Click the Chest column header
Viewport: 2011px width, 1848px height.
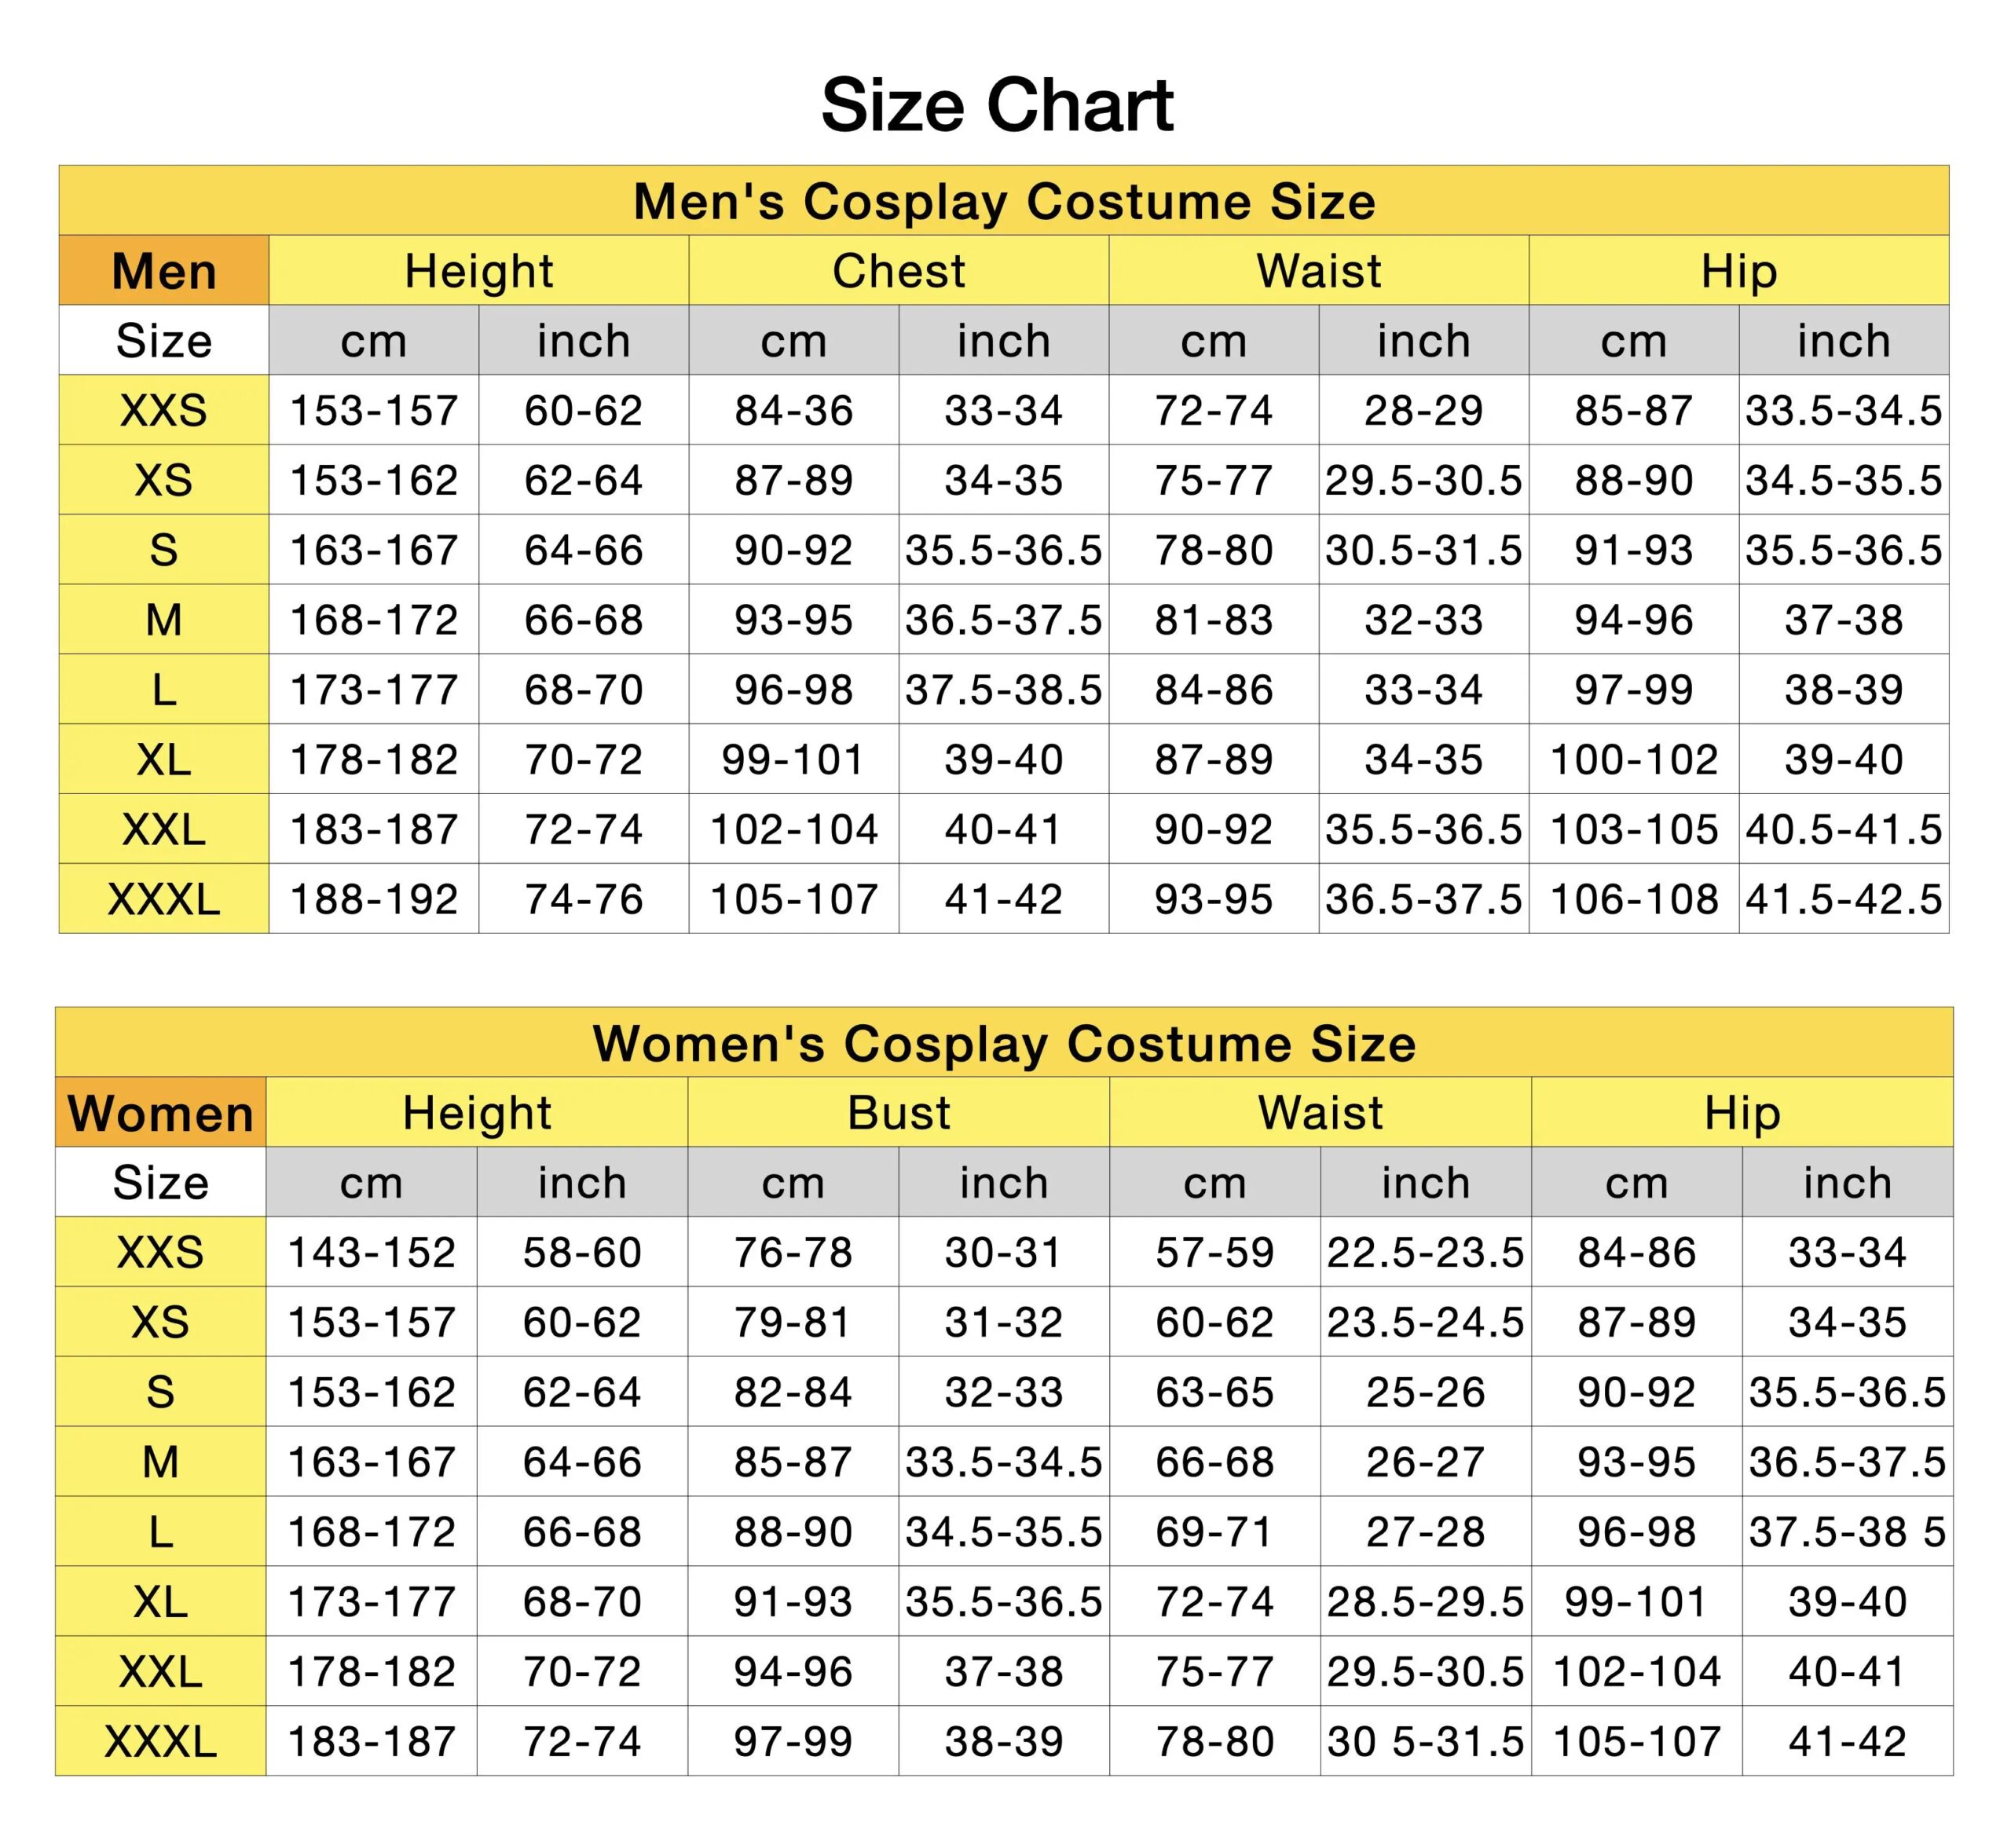click(898, 271)
